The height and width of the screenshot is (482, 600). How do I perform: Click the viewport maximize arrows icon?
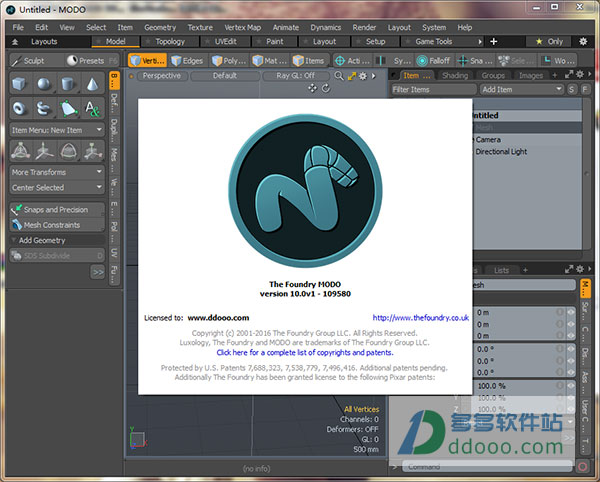click(352, 76)
